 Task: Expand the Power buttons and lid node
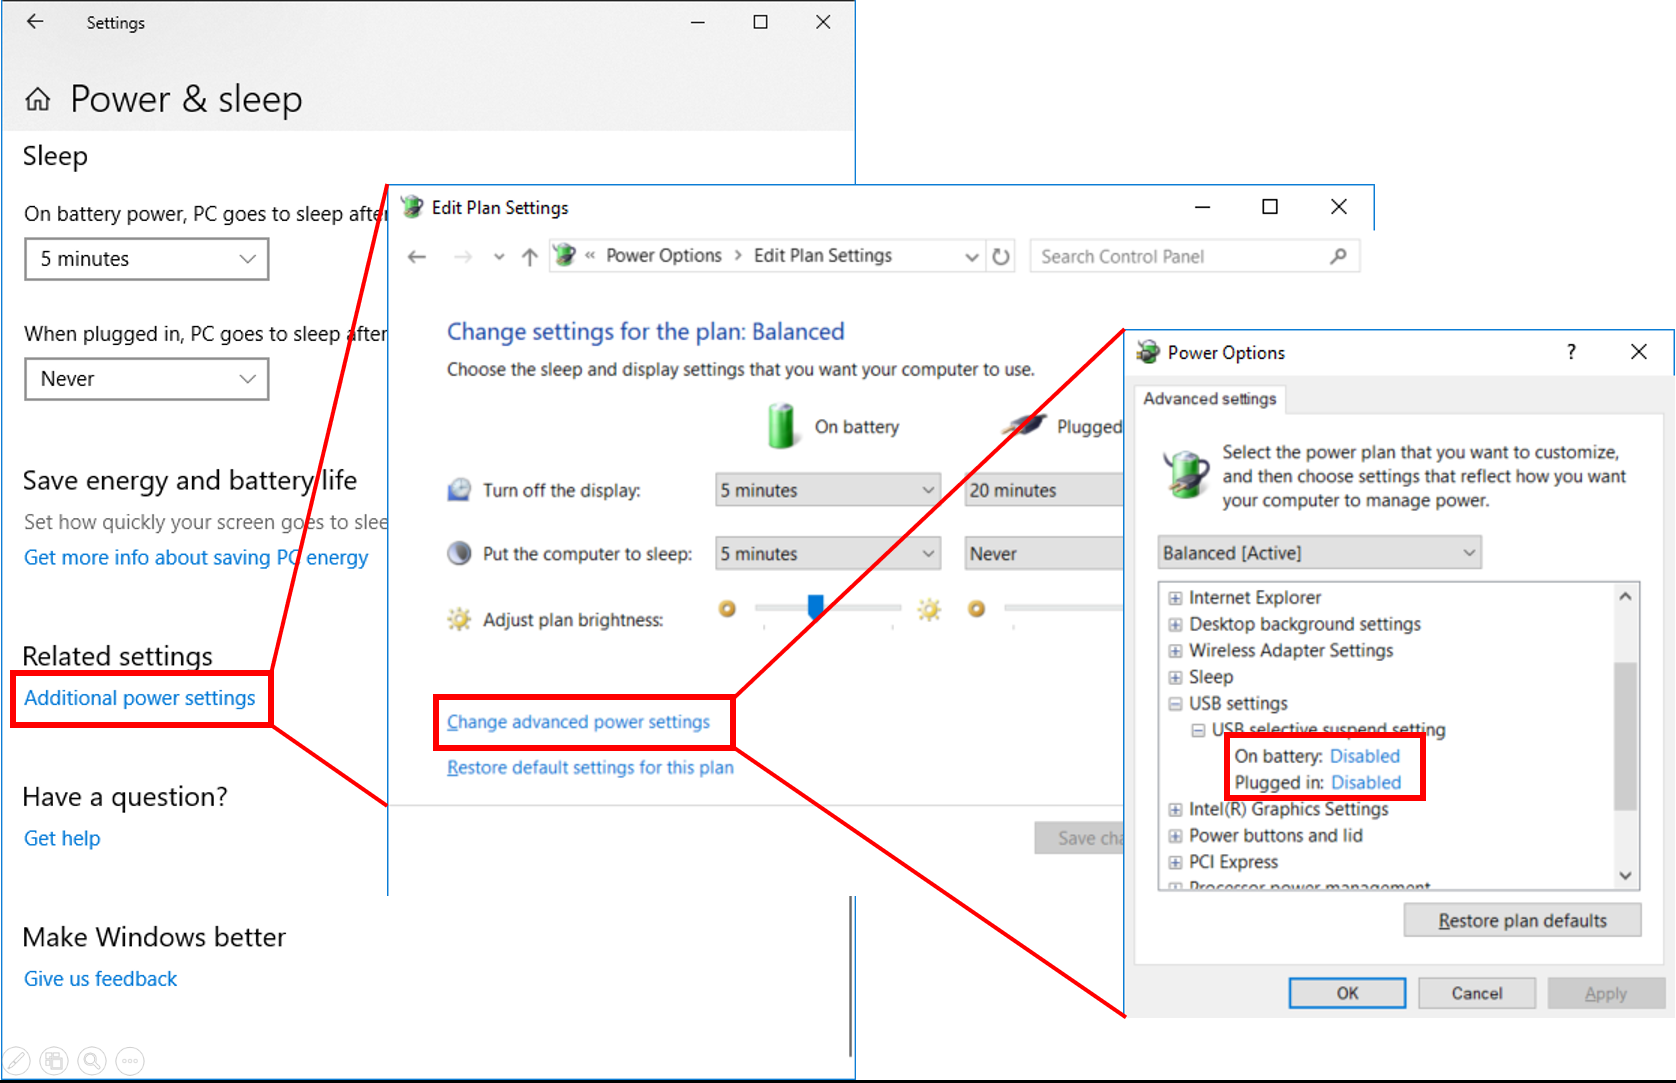[1175, 836]
